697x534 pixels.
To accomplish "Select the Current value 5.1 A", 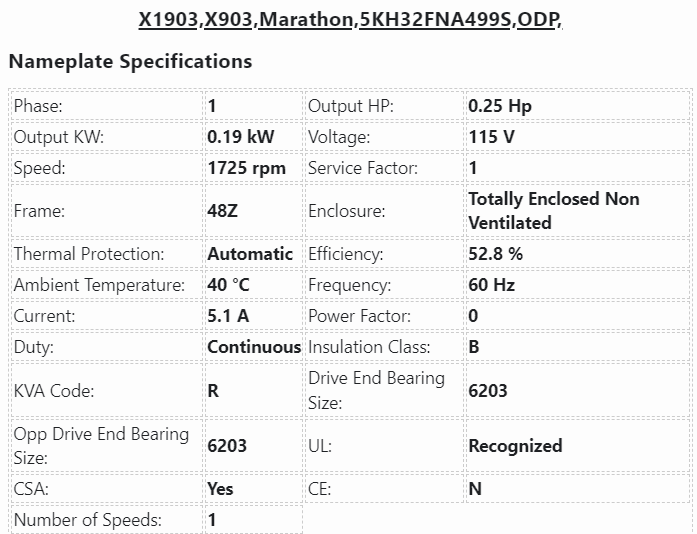I will [229, 316].
